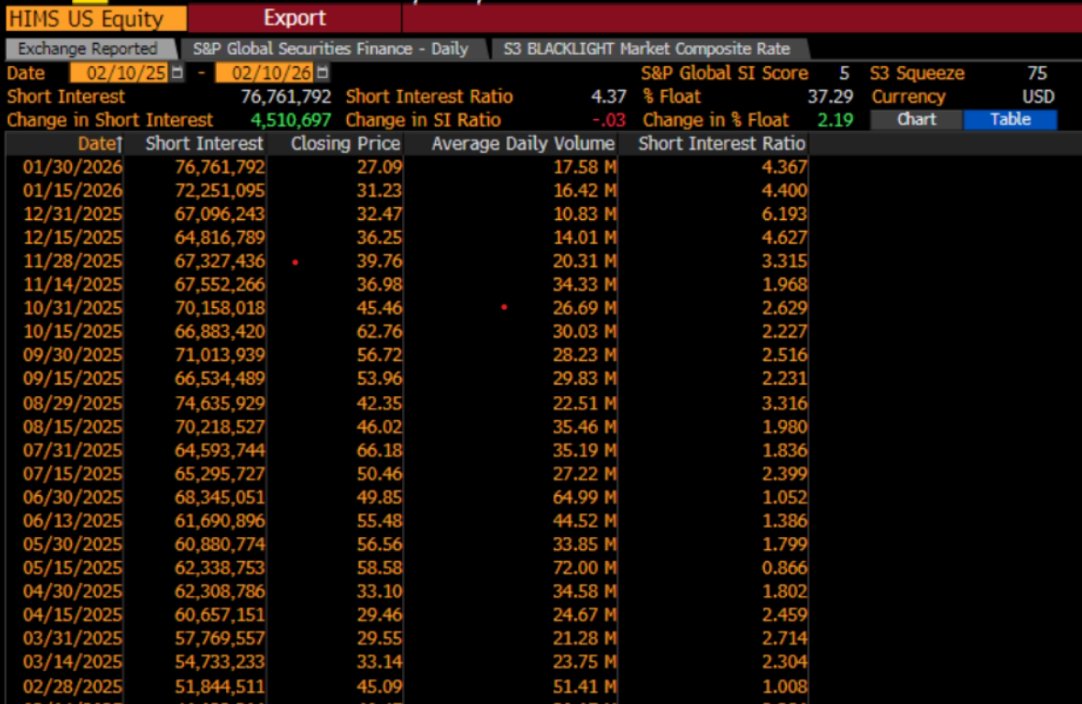1082x704 pixels.
Task: Select the 01/30/2026 data row
Action: pos(300,167)
